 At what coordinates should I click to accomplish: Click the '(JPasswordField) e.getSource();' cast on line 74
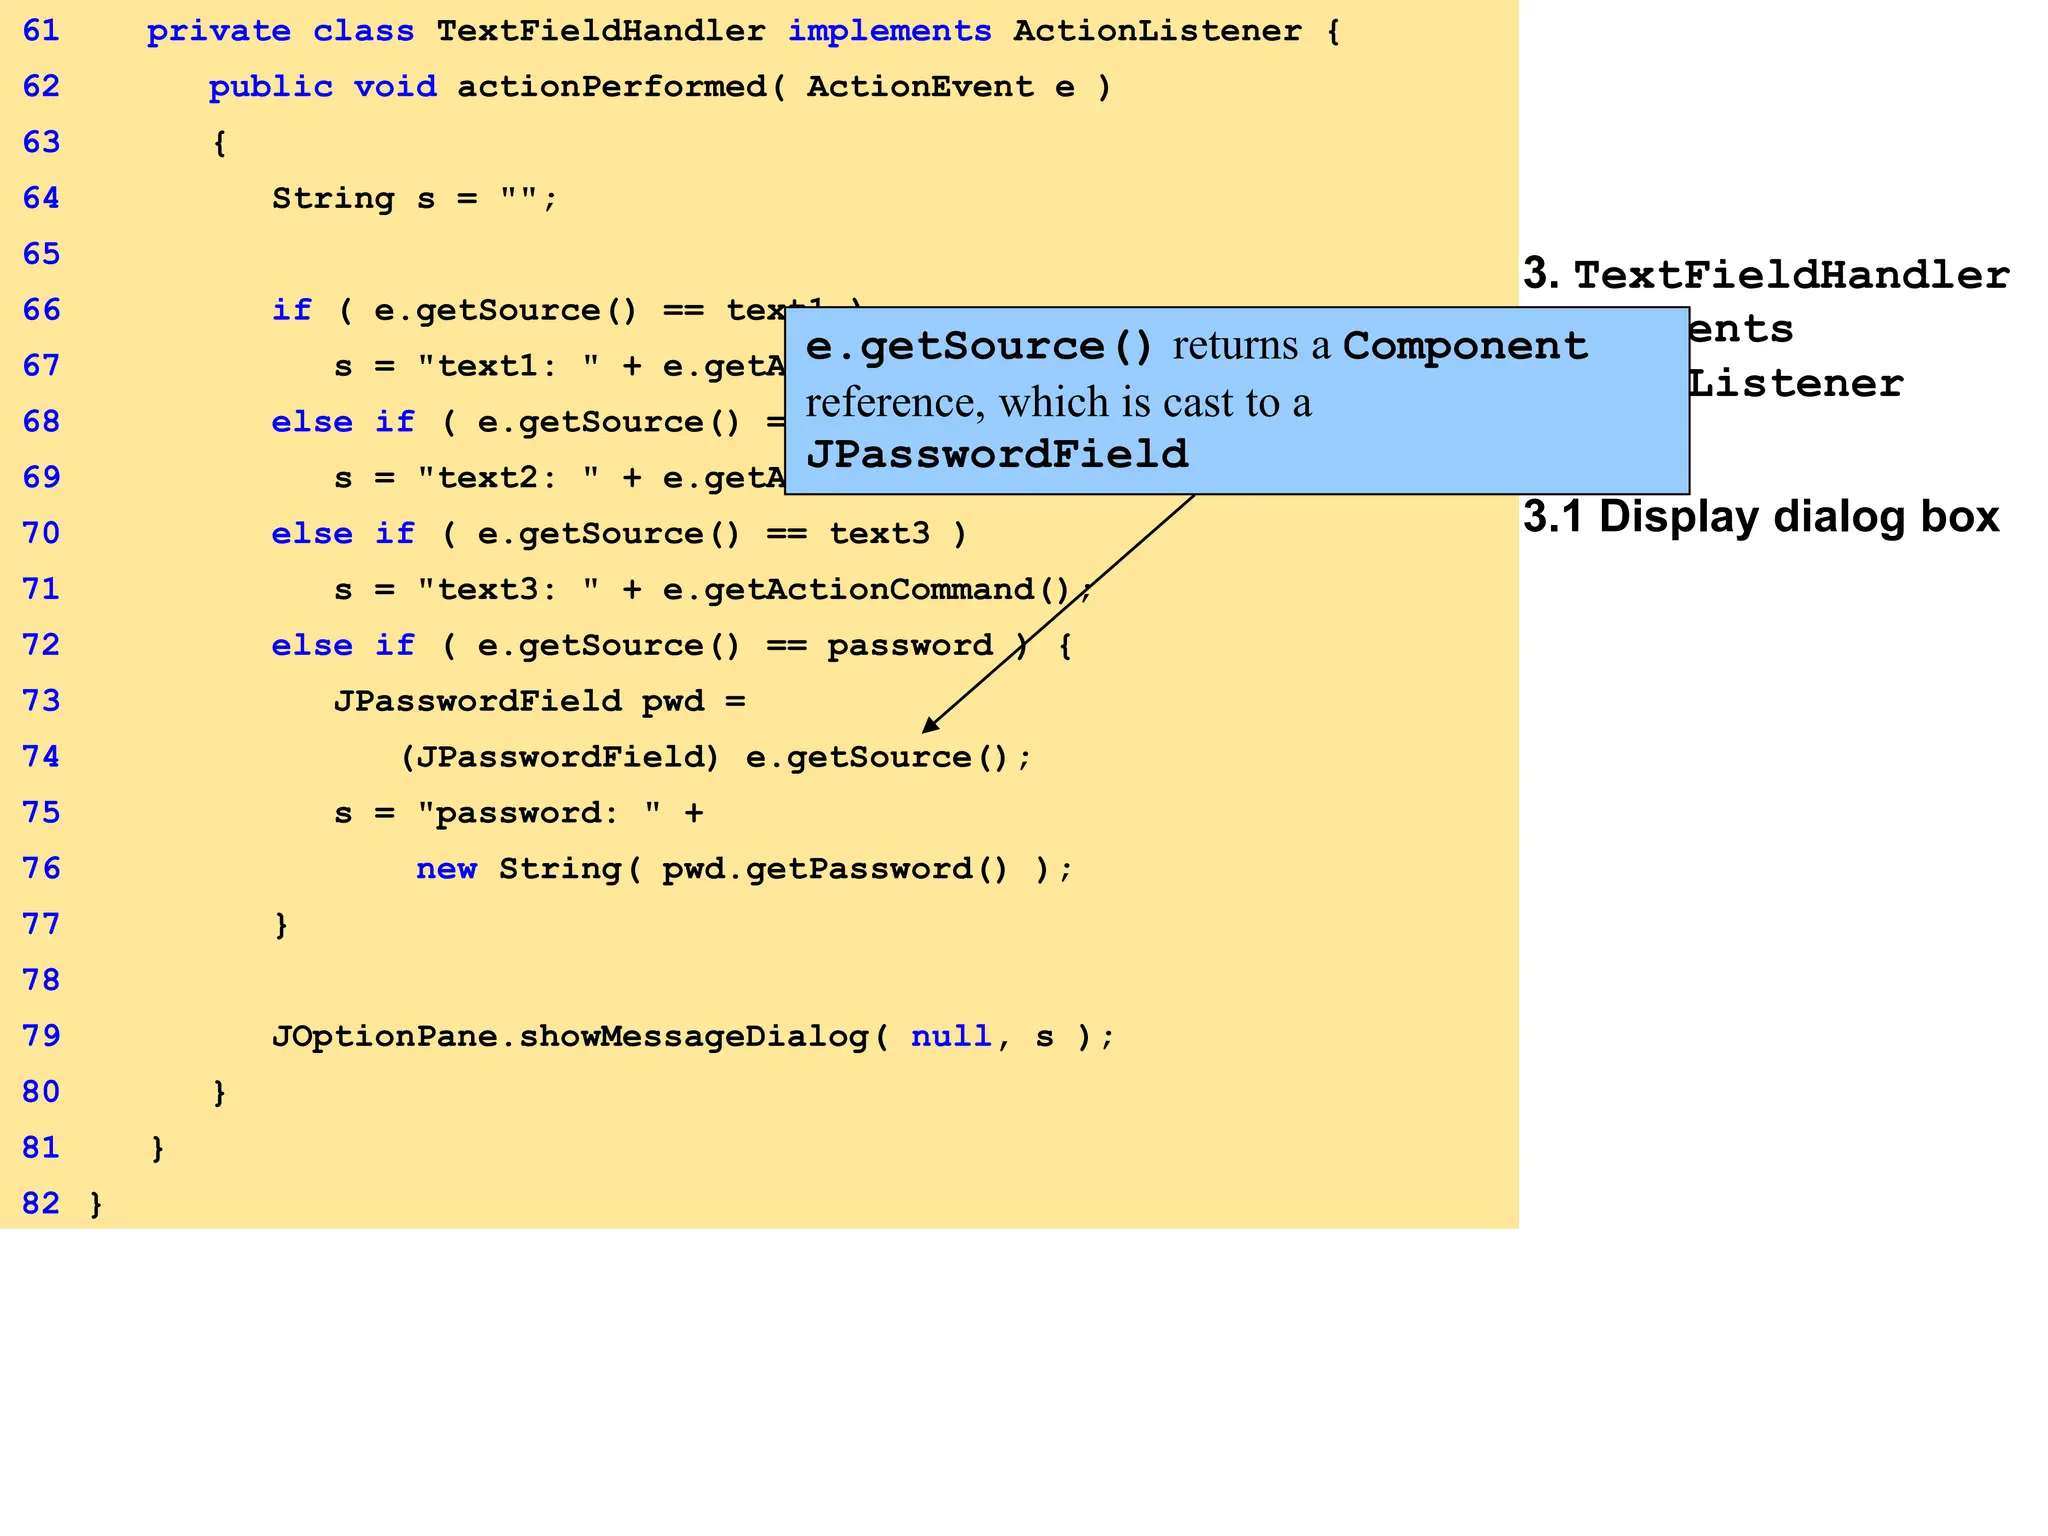715,757
